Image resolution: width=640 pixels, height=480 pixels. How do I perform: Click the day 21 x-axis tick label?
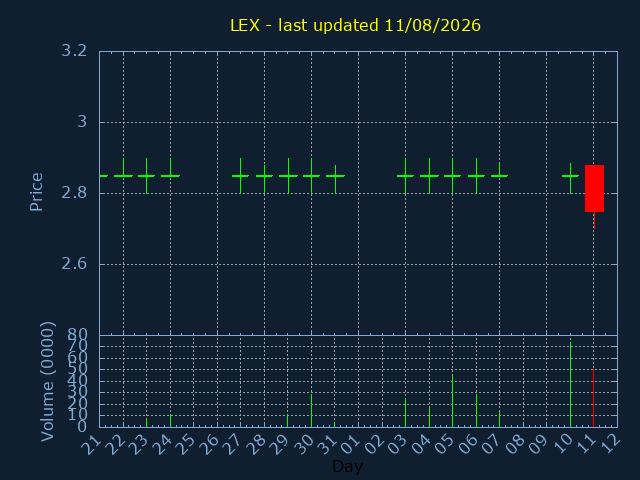click(x=91, y=444)
